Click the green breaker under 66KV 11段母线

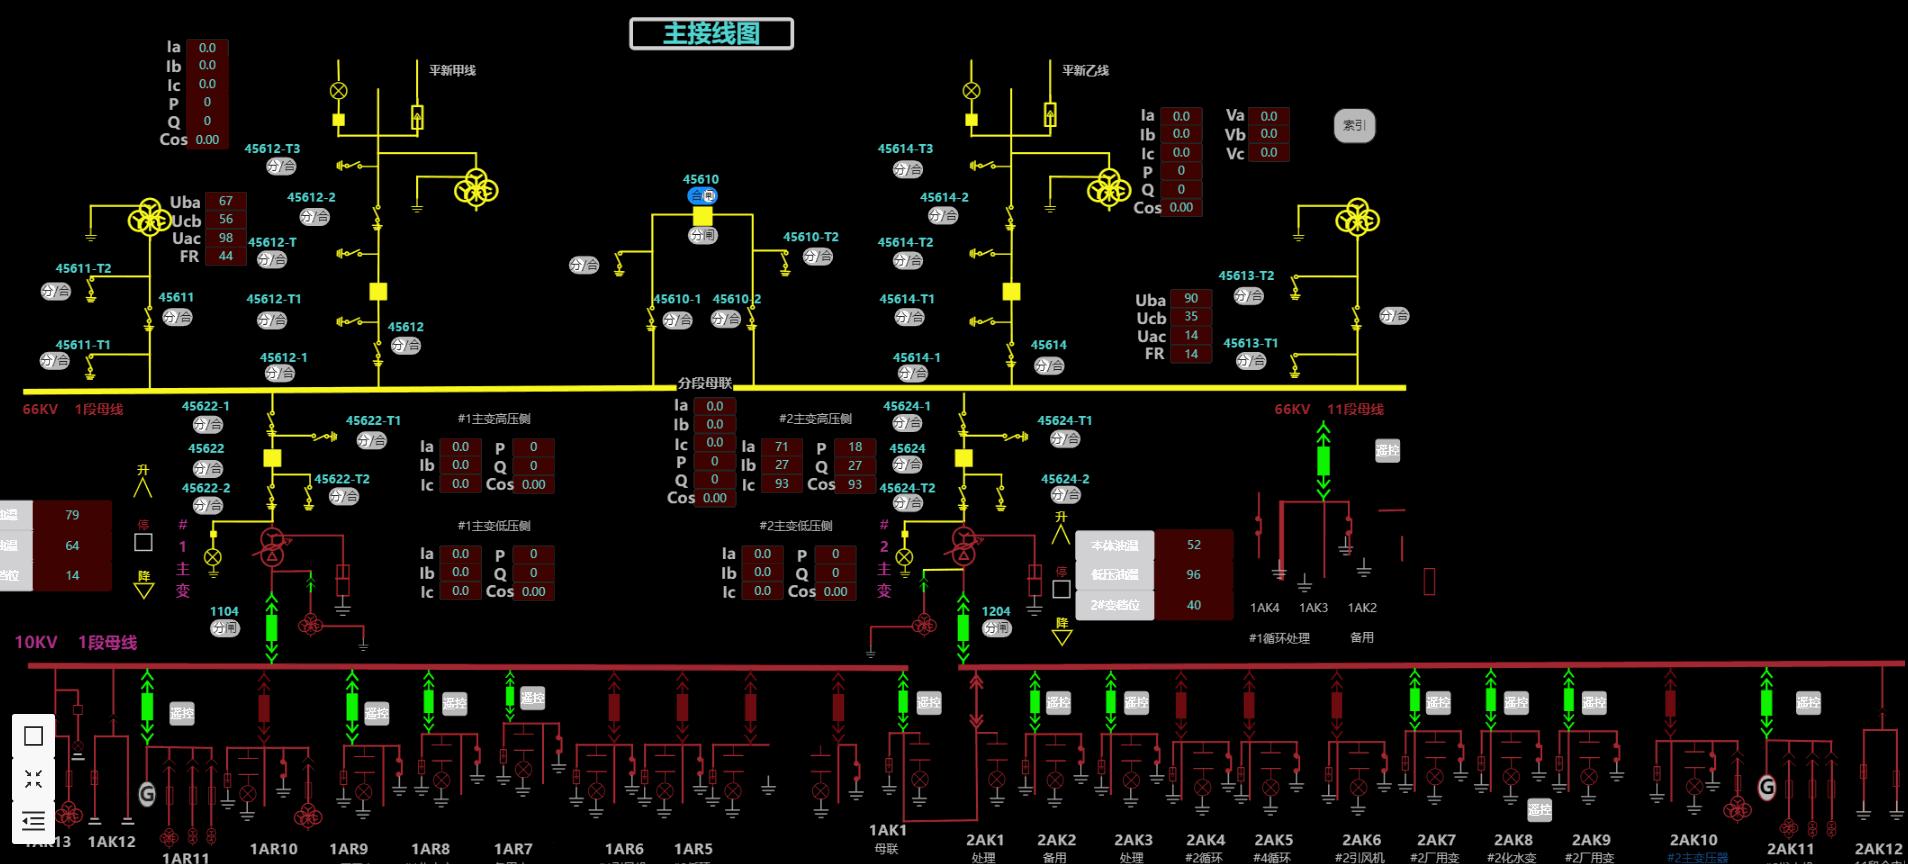click(x=1324, y=461)
